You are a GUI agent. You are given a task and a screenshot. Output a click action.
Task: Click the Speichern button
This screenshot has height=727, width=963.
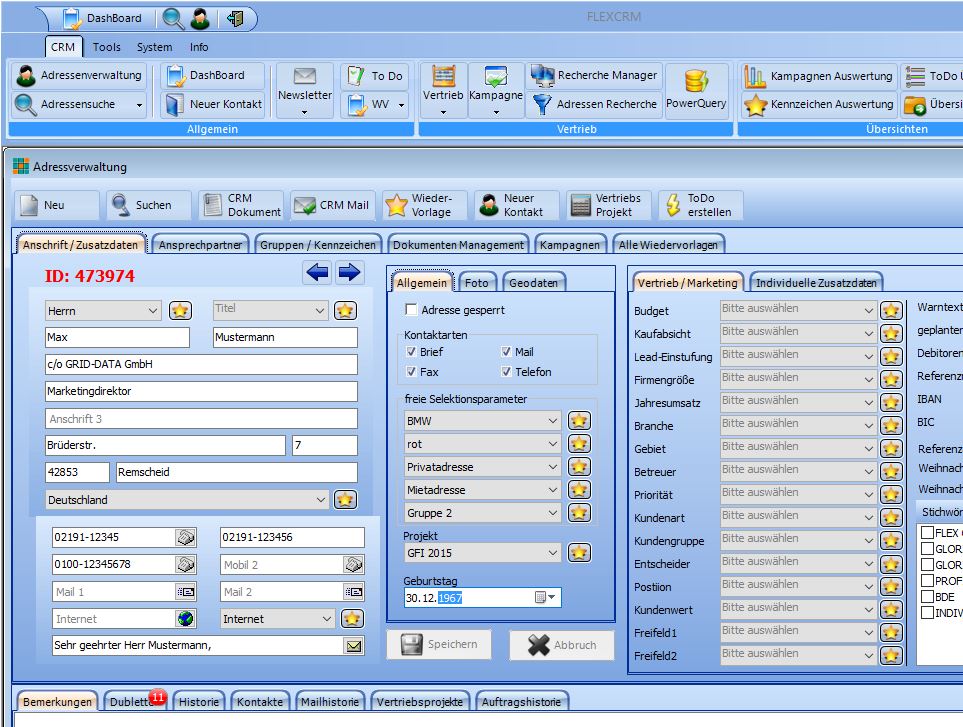[x=439, y=645]
